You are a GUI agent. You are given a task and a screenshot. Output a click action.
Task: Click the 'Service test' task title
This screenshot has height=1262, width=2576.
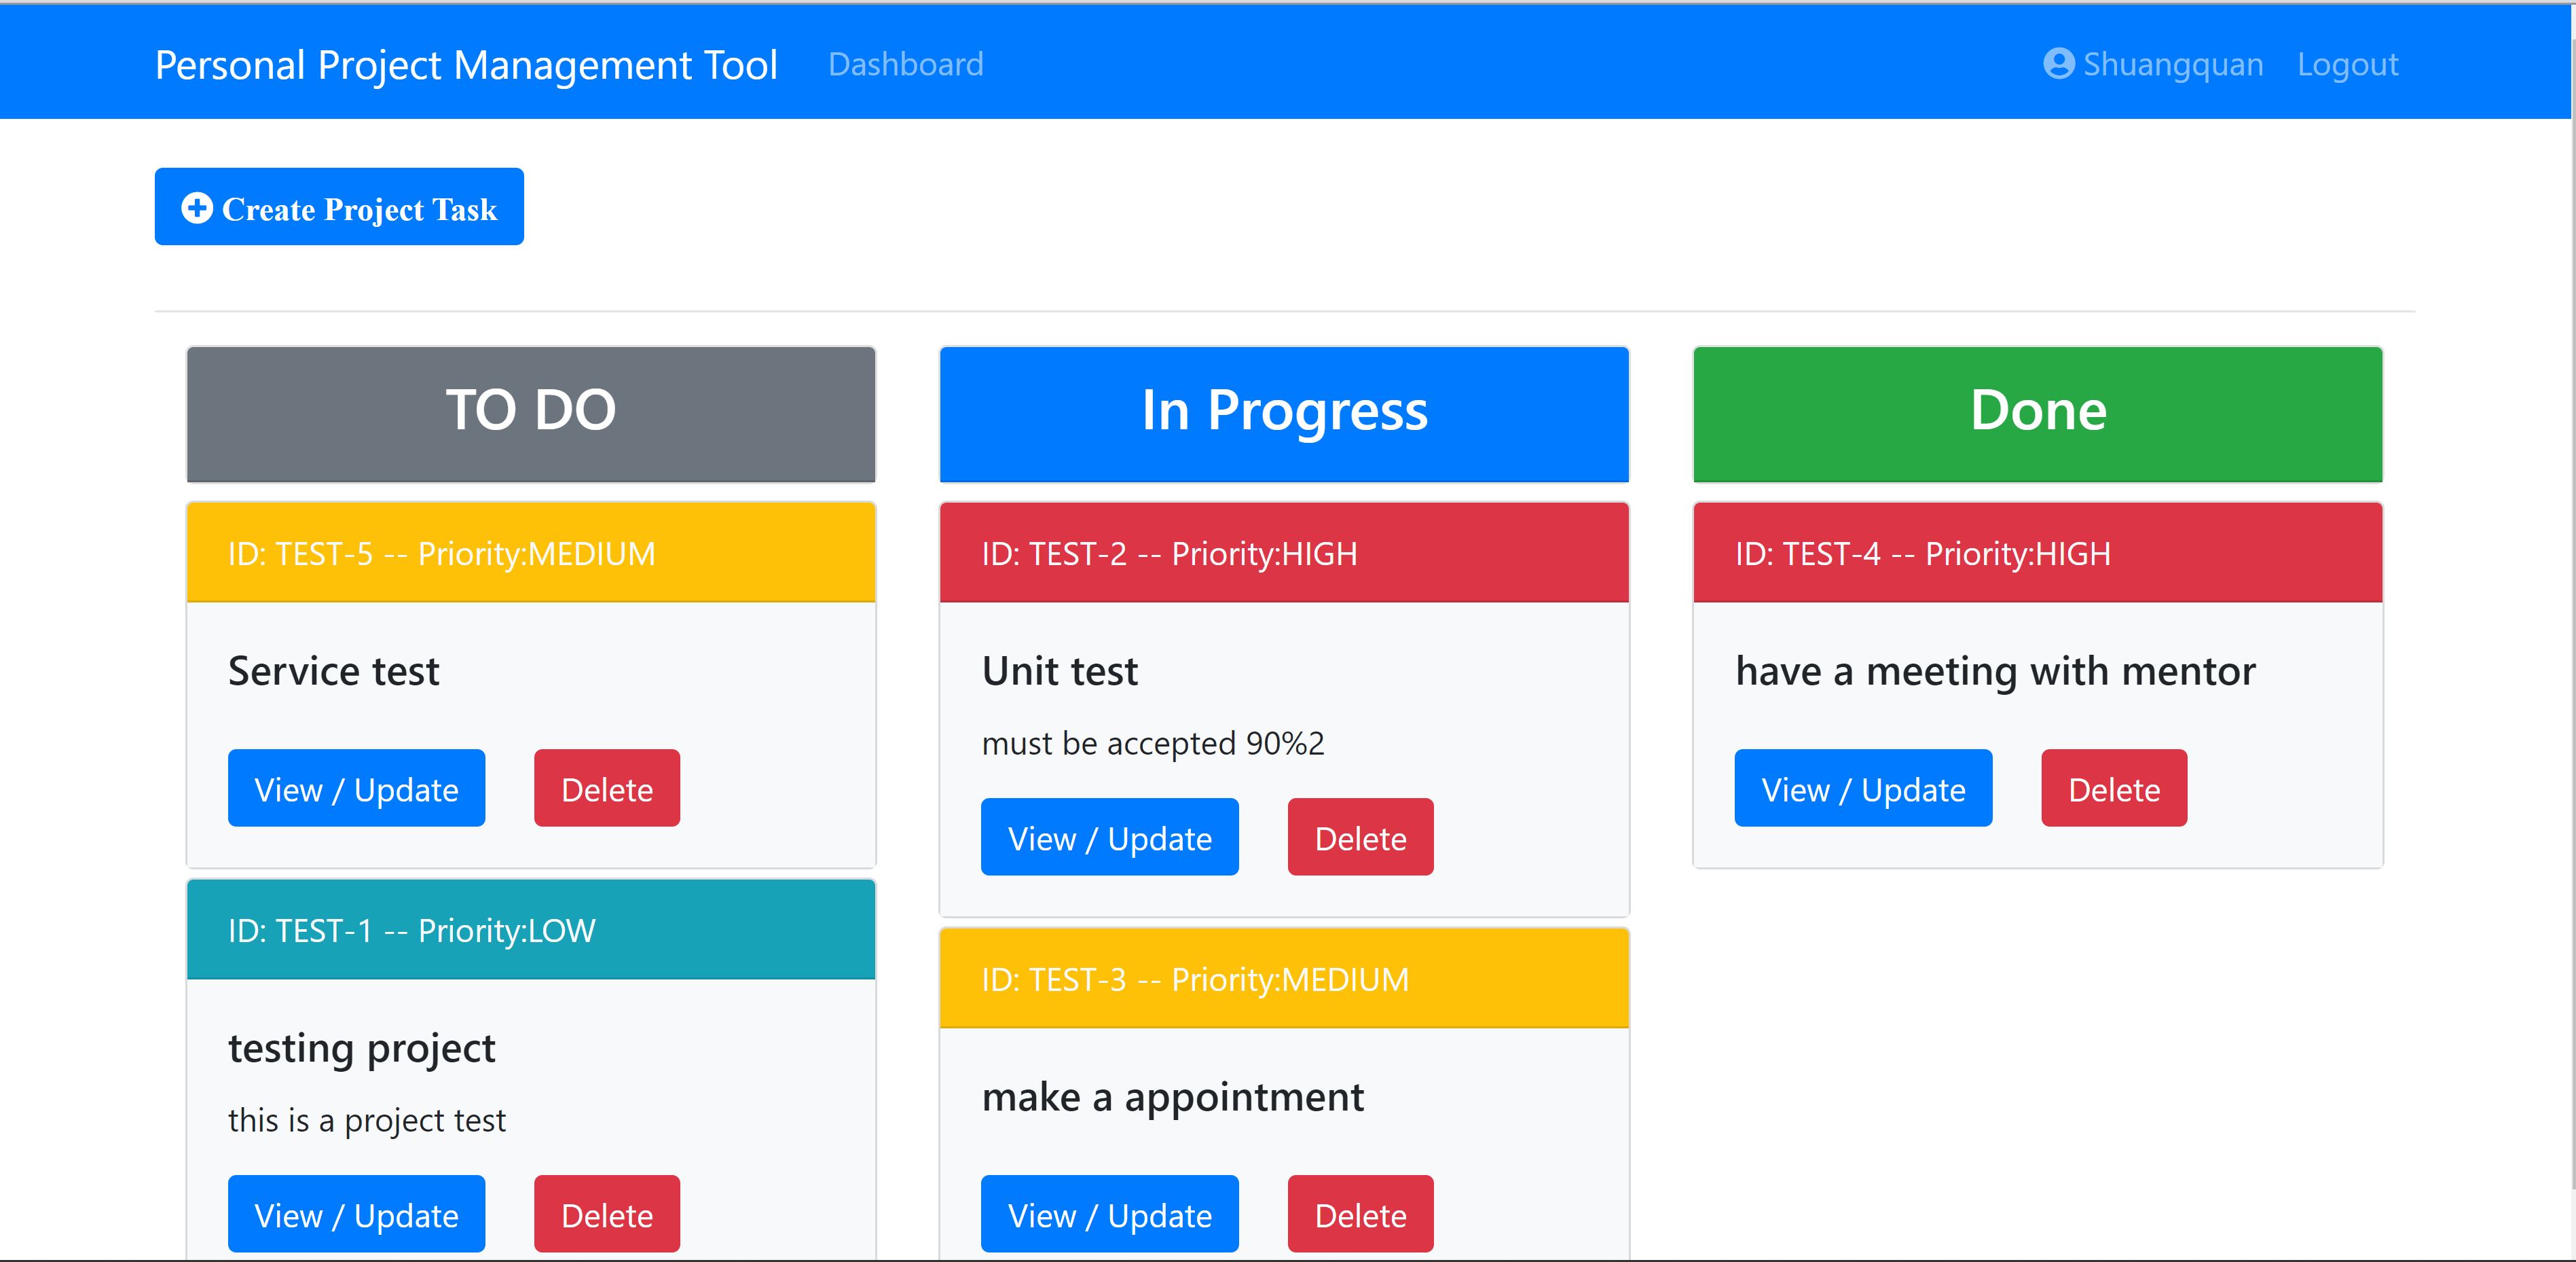334,670
